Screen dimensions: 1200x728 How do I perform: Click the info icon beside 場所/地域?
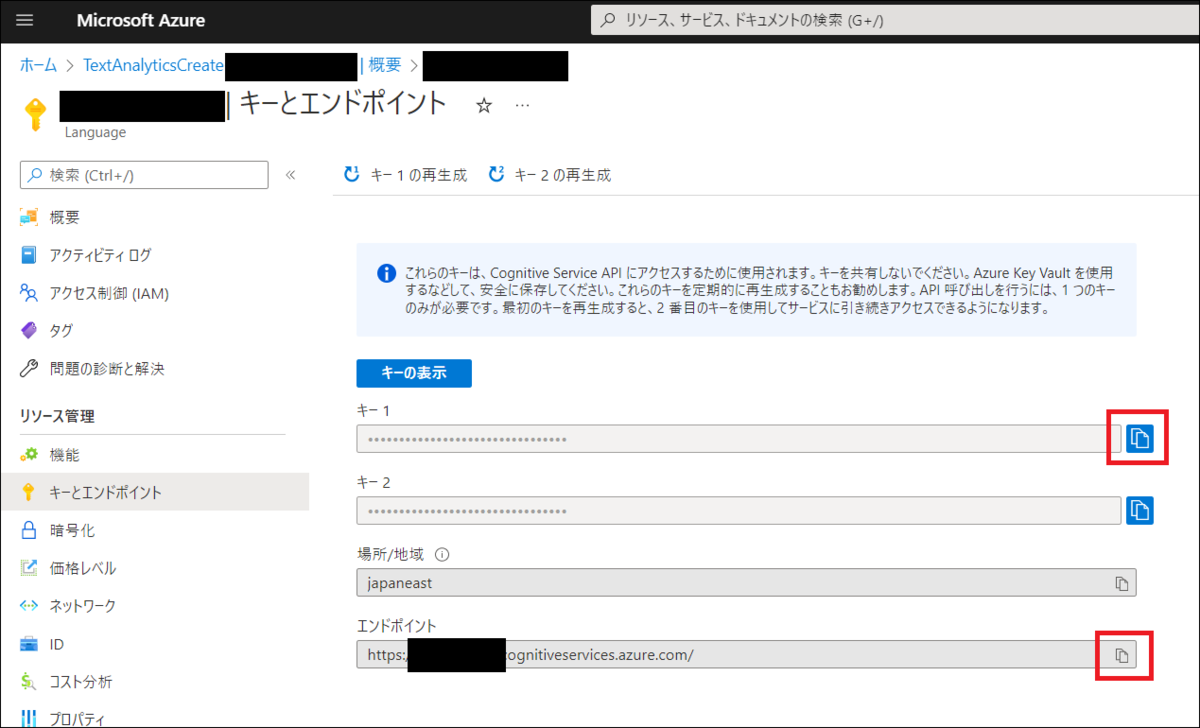click(x=442, y=554)
